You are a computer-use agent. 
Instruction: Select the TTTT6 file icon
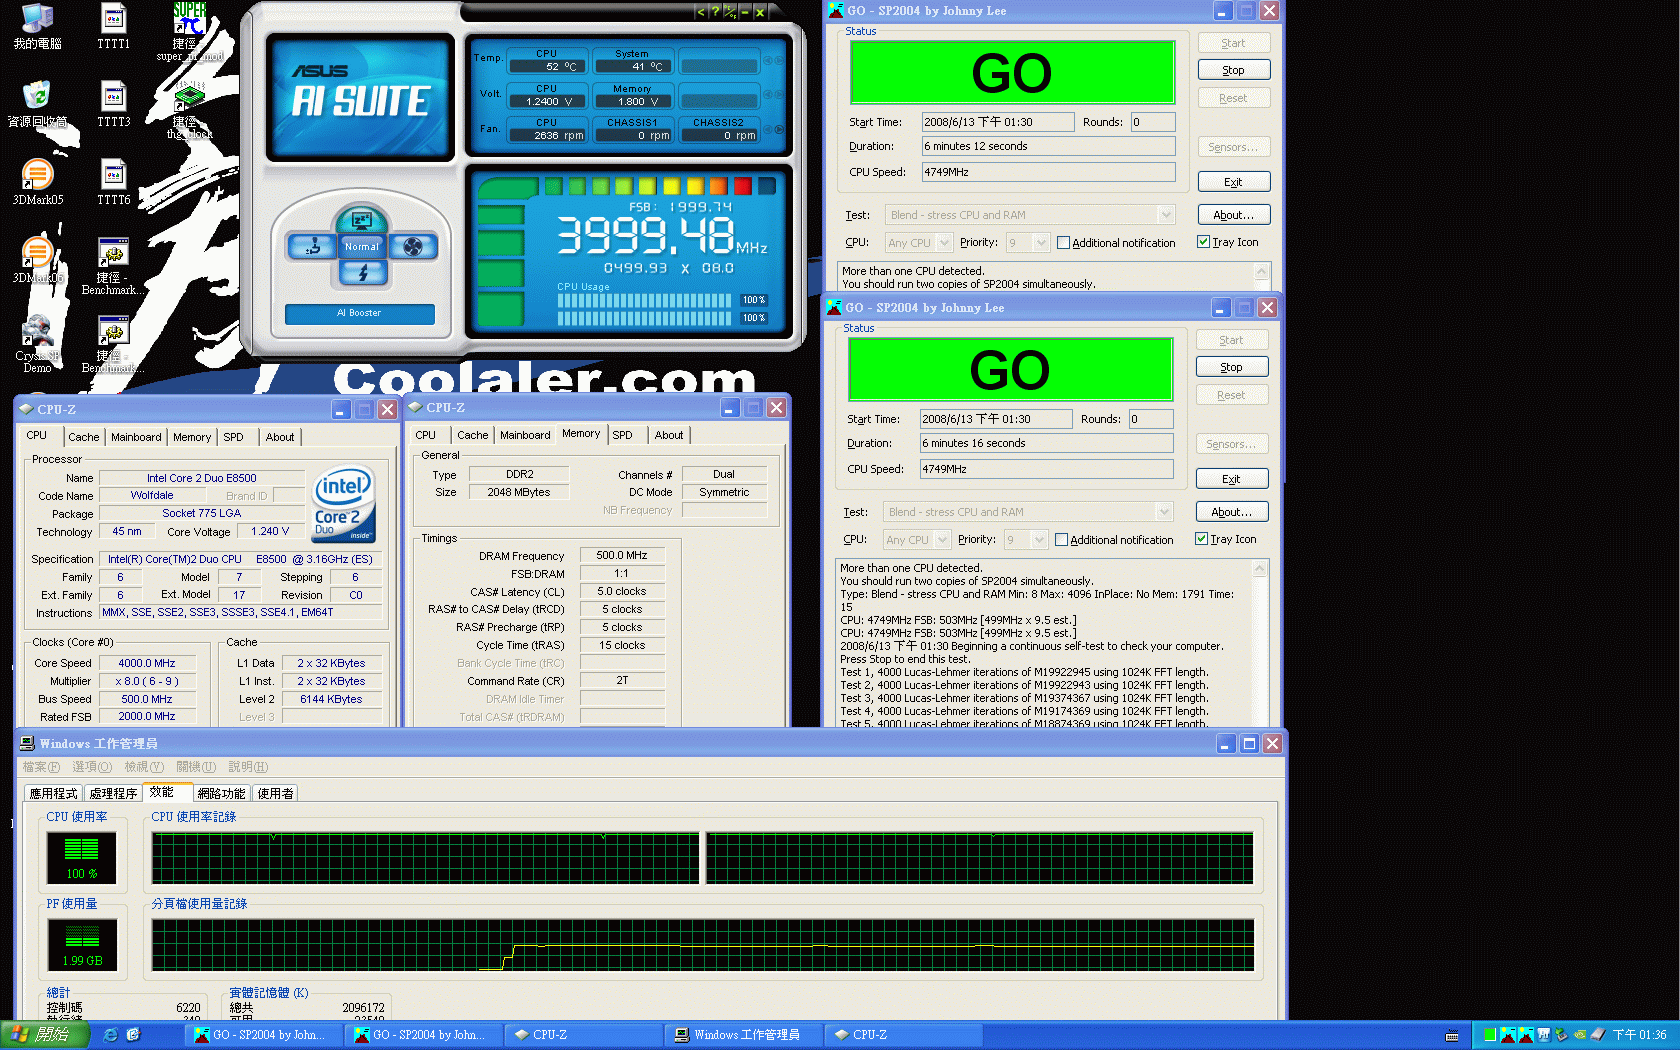tap(113, 182)
